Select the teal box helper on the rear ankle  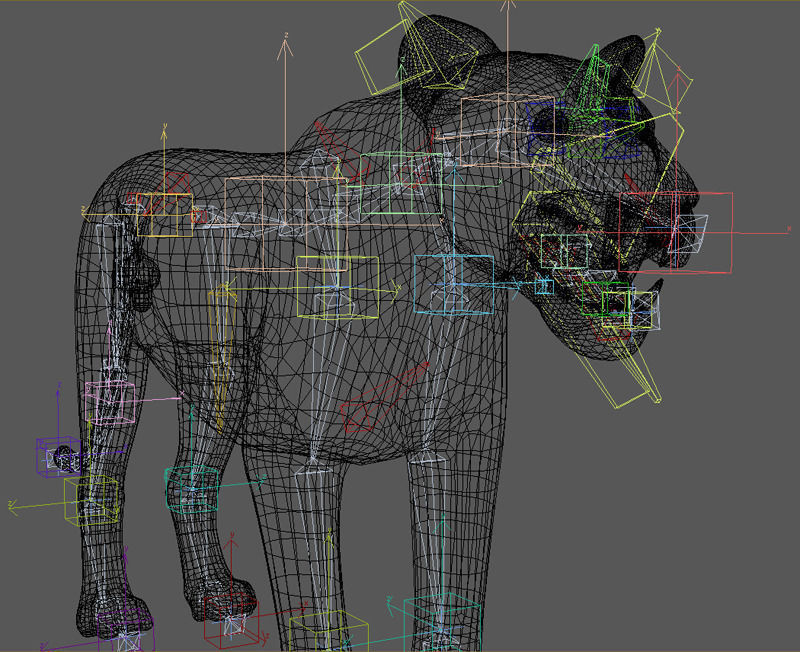(x=192, y=489)
